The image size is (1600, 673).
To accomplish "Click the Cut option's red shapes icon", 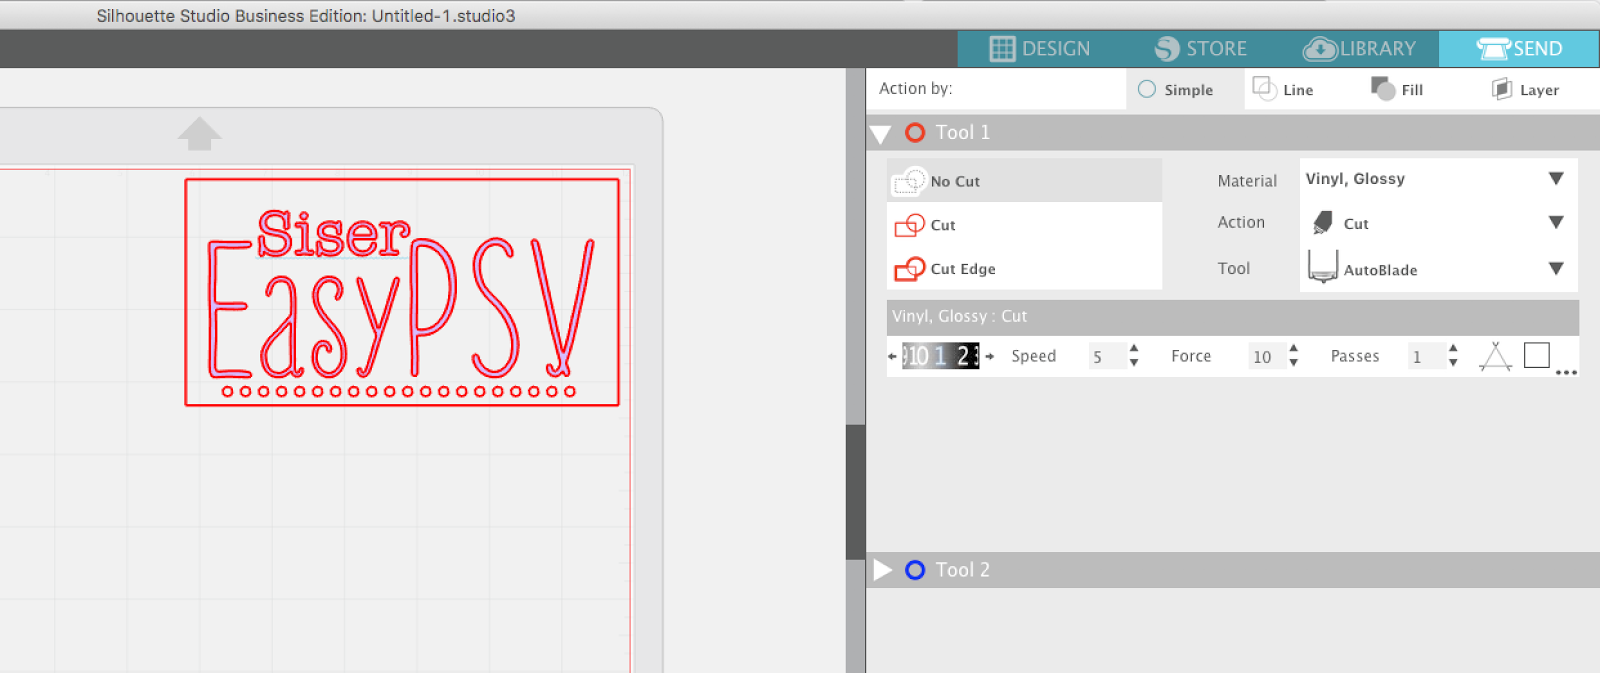I will pos(910,225).
